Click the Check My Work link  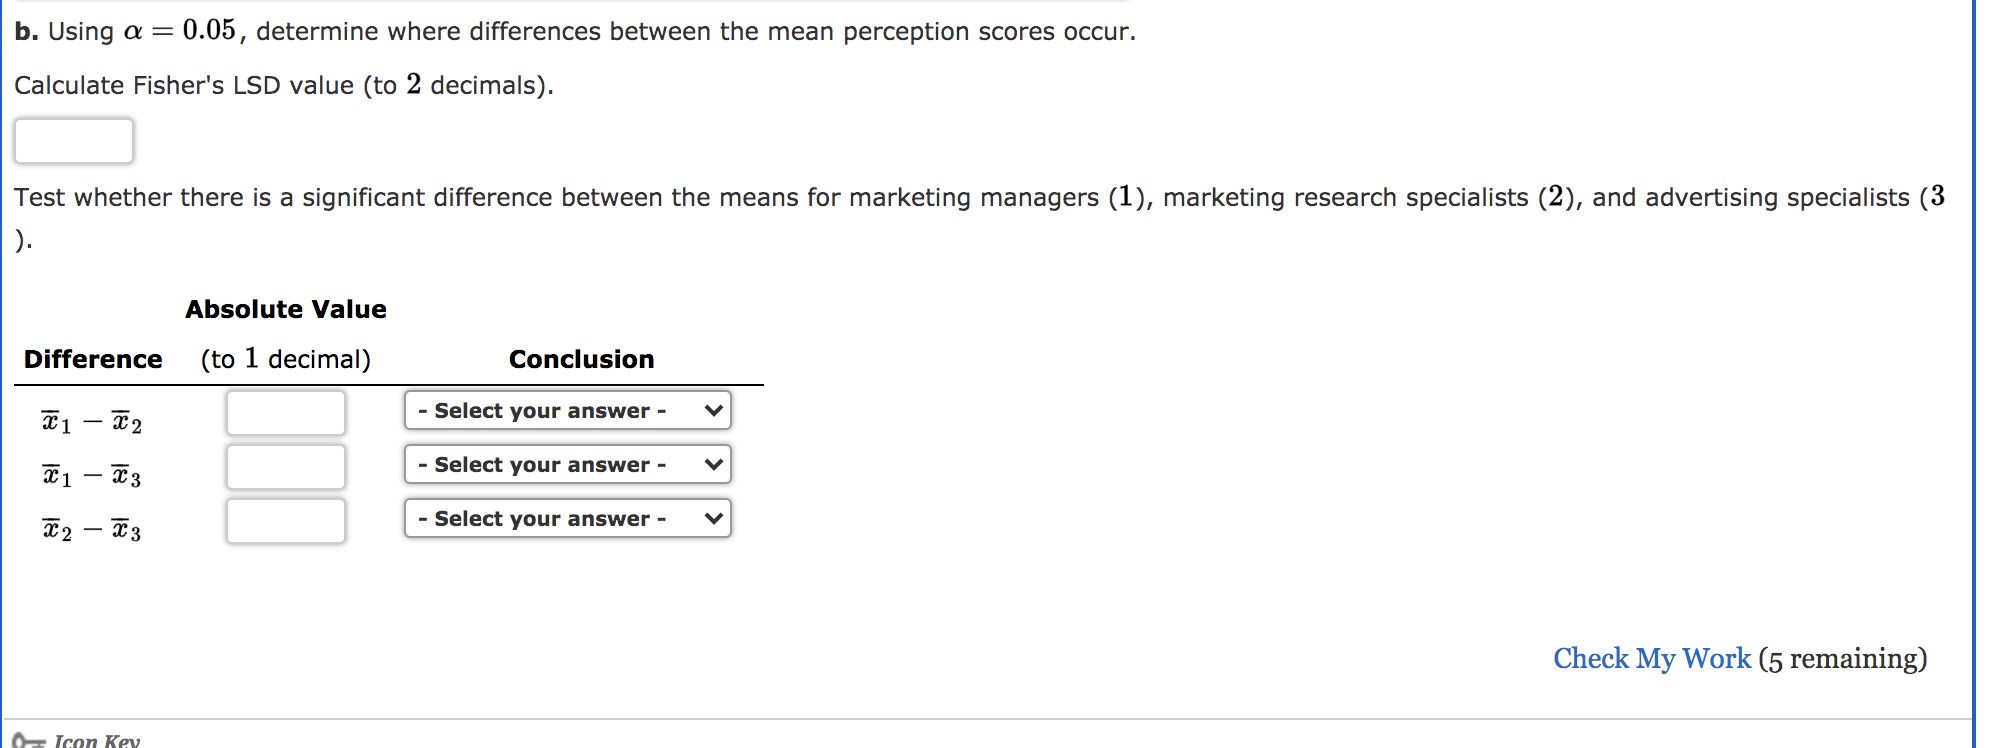coord(1651,659)
